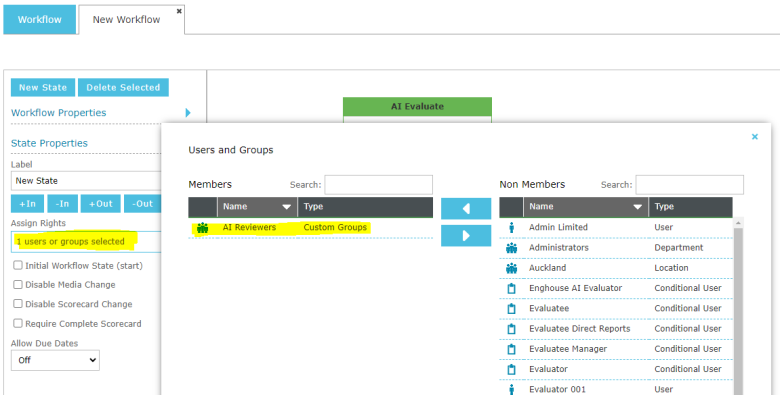Move selection to Non Members with right arrow
Viewport: 780px width, 395px height.
[466, 235]
